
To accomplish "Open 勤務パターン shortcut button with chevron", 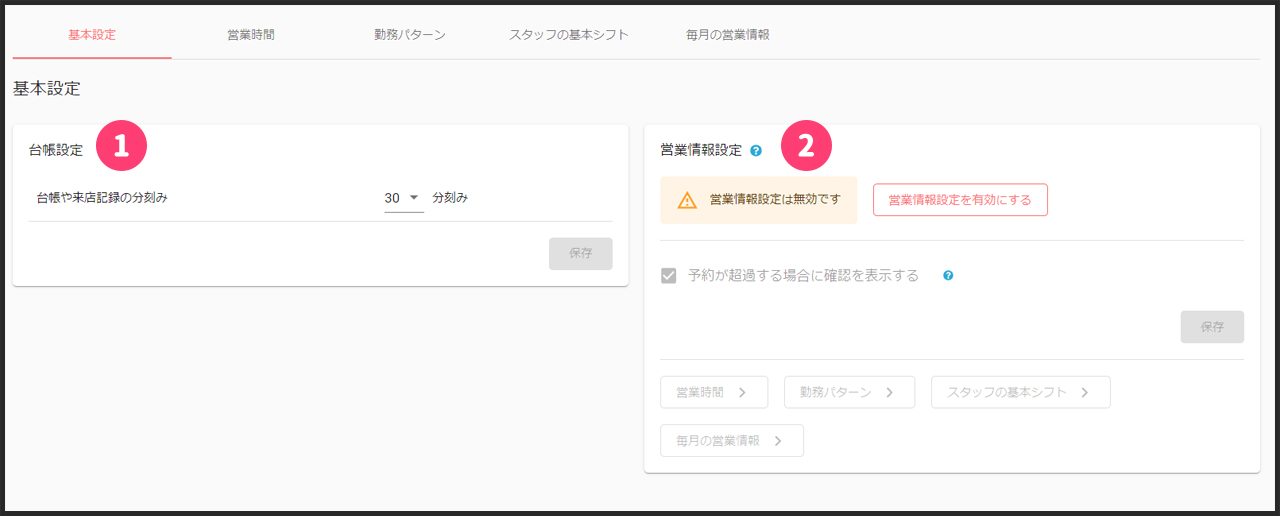I will (849, 393).
